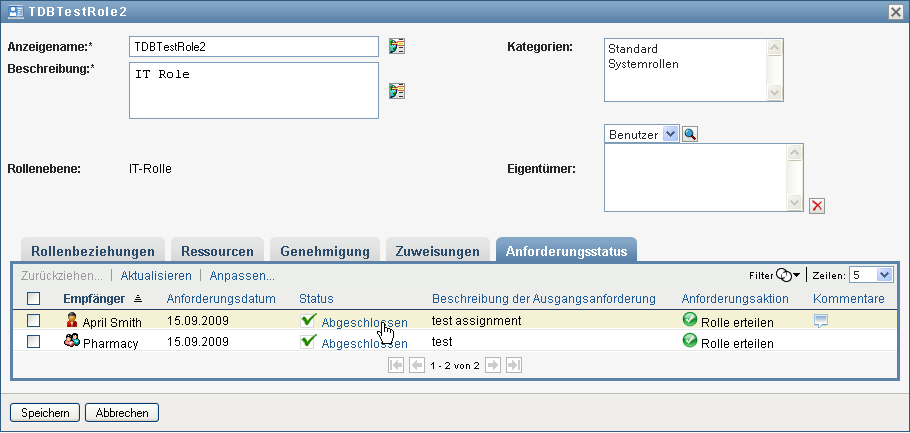Click localization icon next to Anzeigename field
910x433 pixels.
(x=397, y=46)
